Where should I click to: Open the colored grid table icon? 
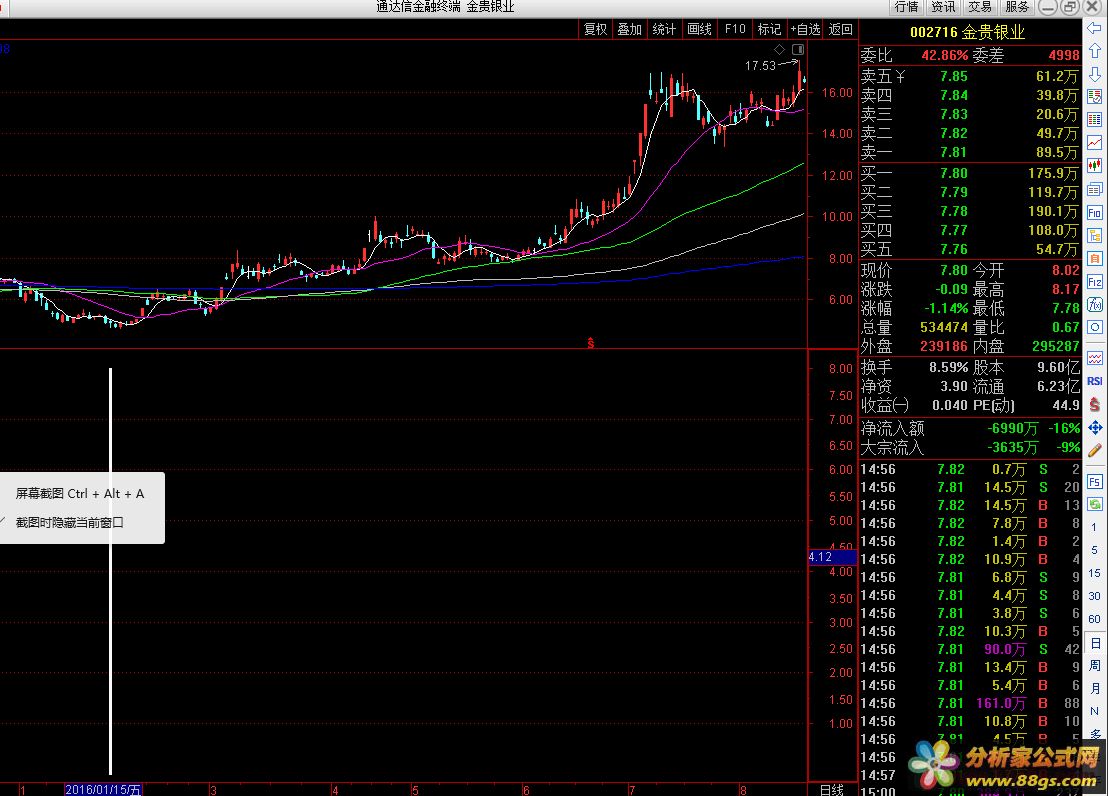[1095, 119]
